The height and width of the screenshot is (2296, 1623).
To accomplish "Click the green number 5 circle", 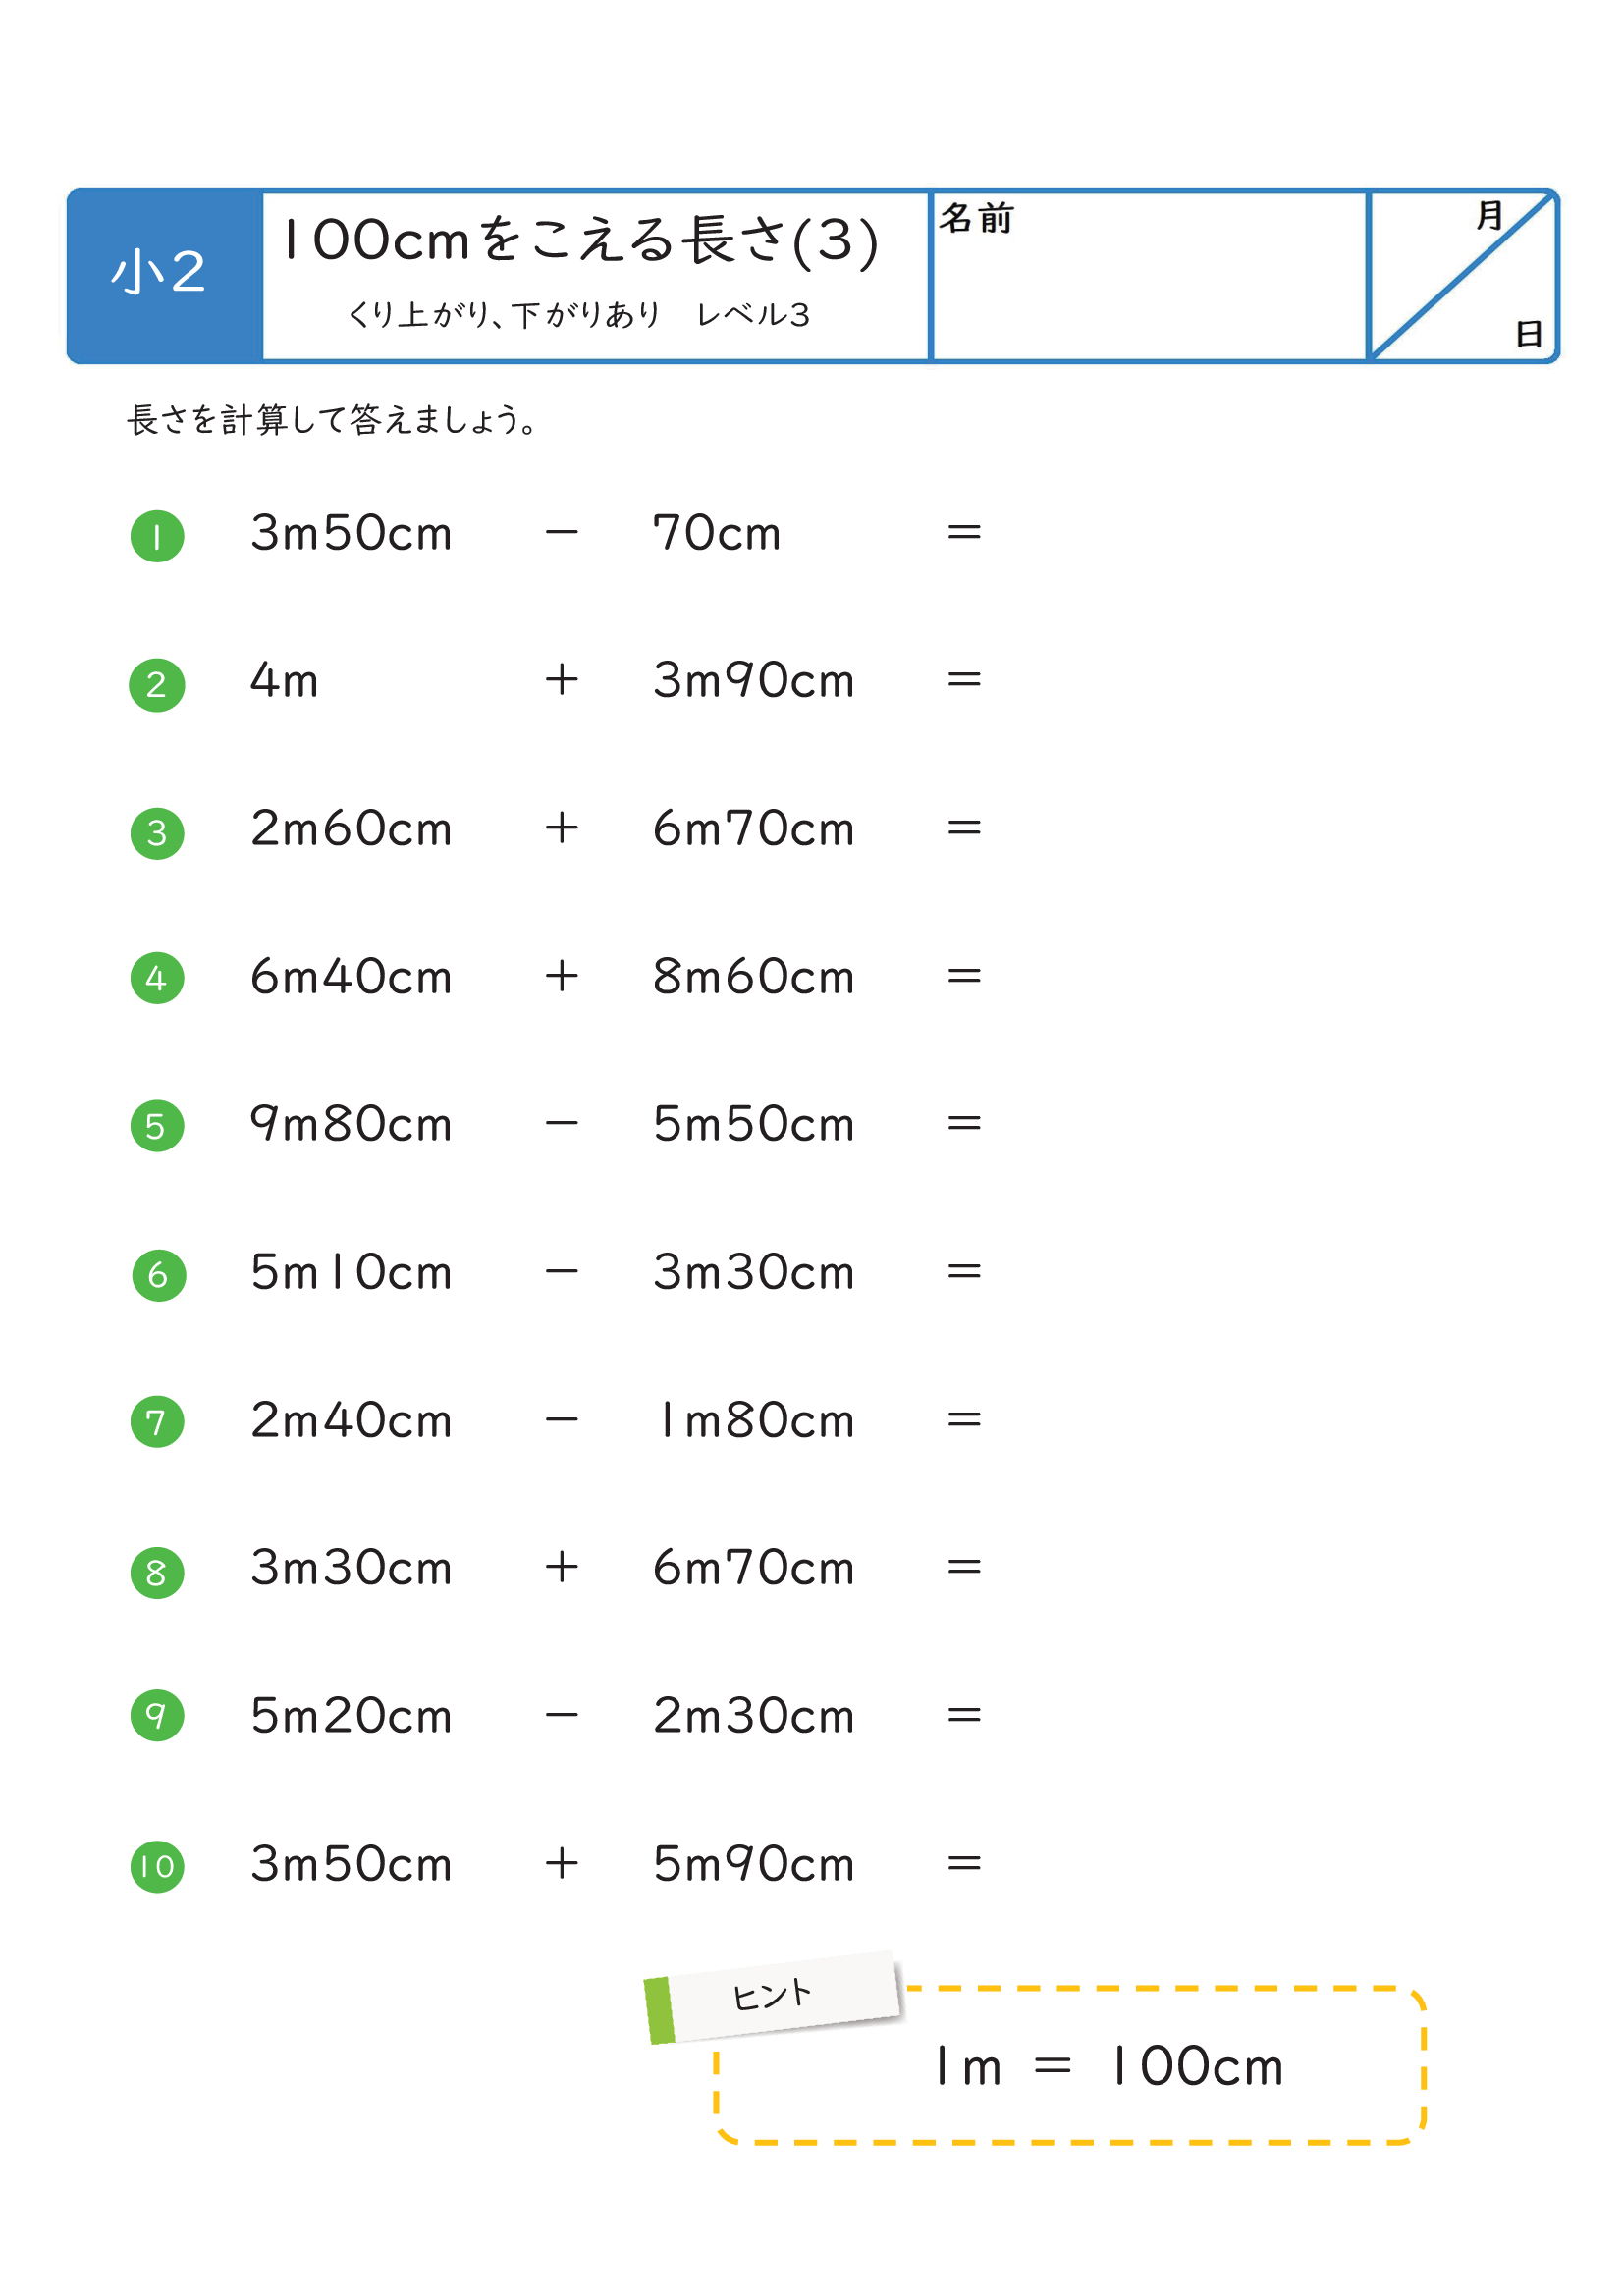I will (x=157, y=1126).
